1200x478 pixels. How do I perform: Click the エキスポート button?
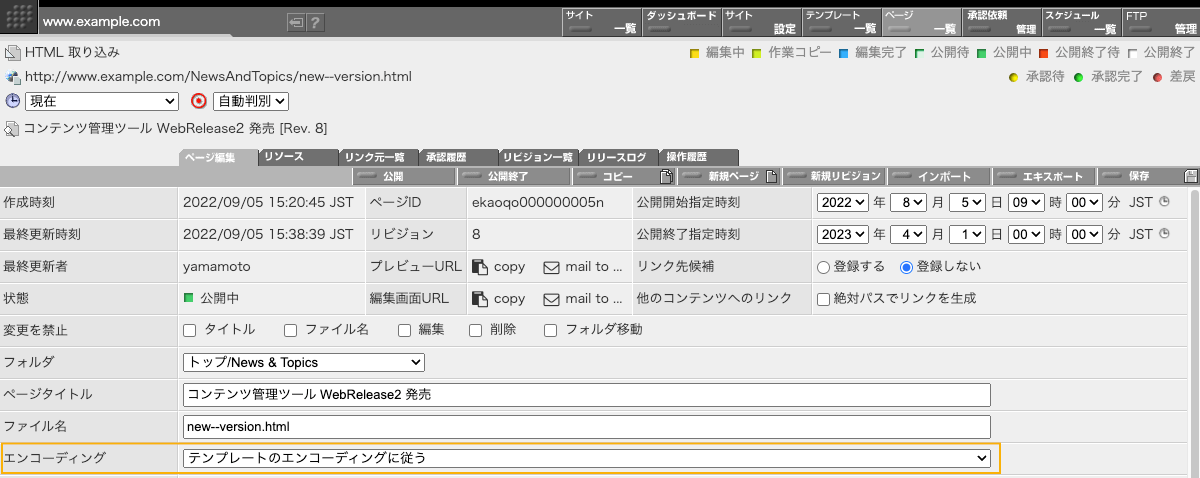[x=1043, y=176]
